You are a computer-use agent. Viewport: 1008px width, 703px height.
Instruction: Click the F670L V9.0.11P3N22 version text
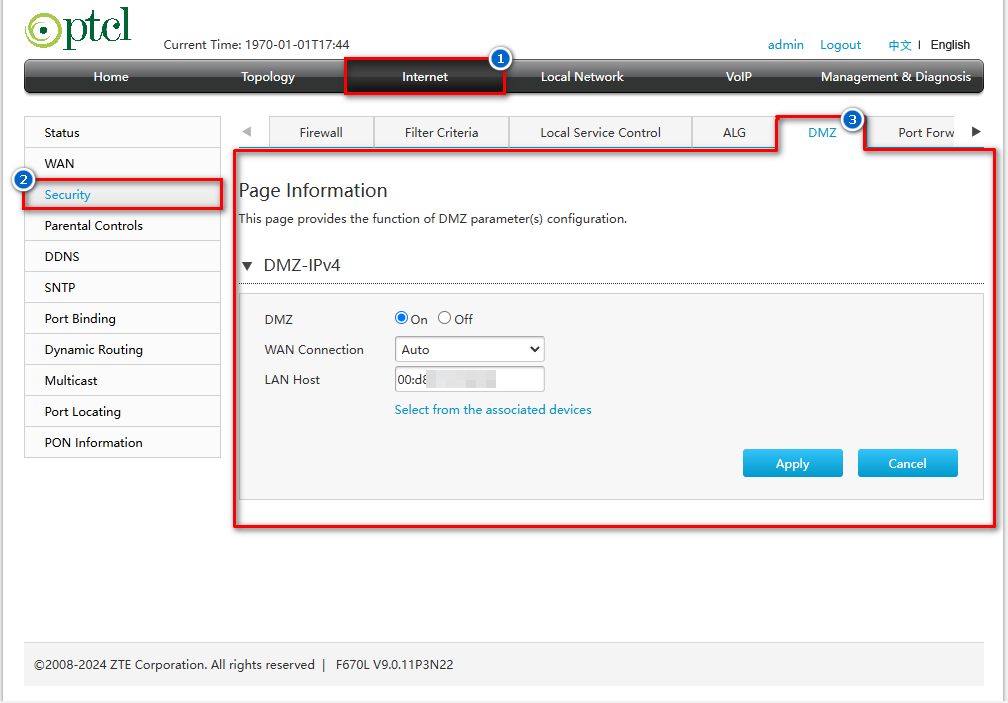pos(395,664)
